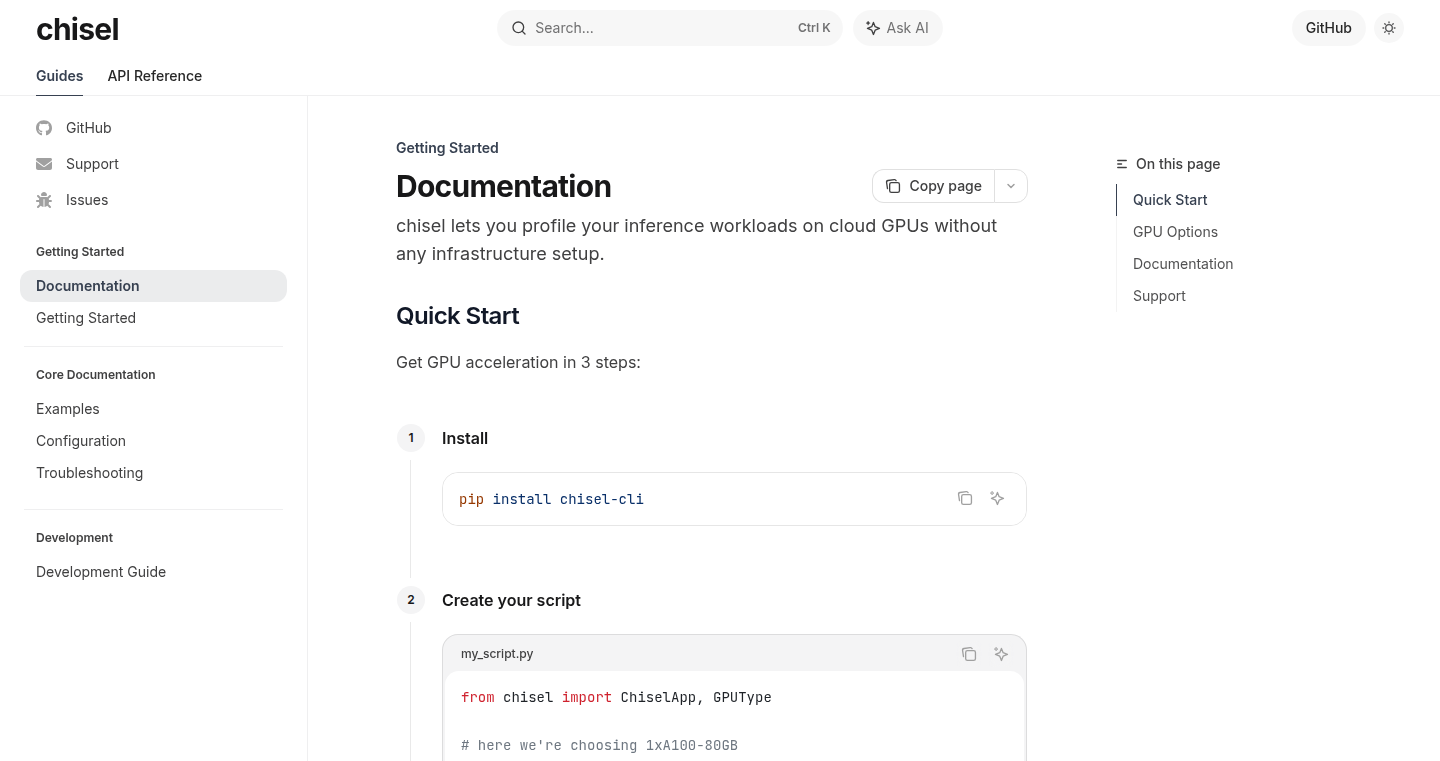The width and height of the screenshot is (1440, 761).
Task: Toggle the light/dark theme sun icon
Action: coord(1389,28)
